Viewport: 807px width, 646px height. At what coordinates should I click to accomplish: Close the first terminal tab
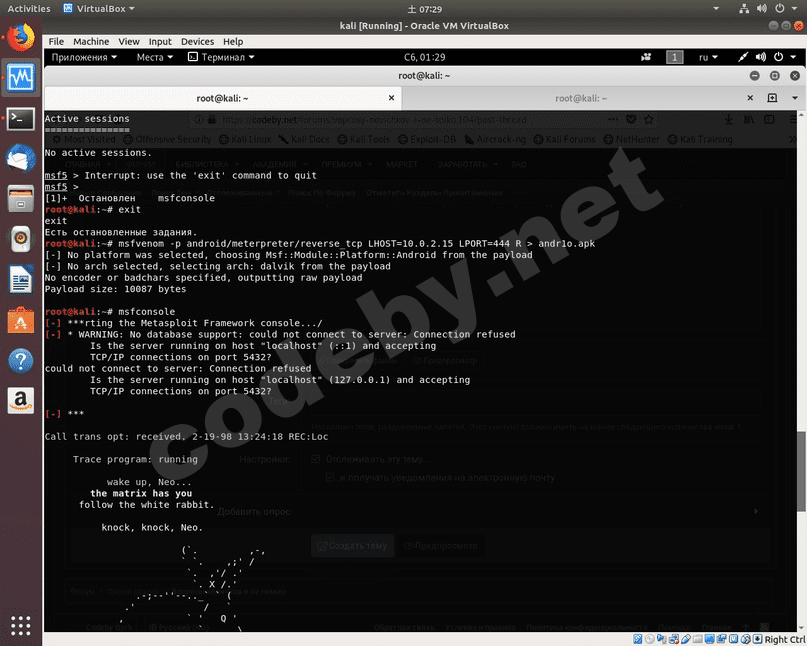tap(391, 98)
